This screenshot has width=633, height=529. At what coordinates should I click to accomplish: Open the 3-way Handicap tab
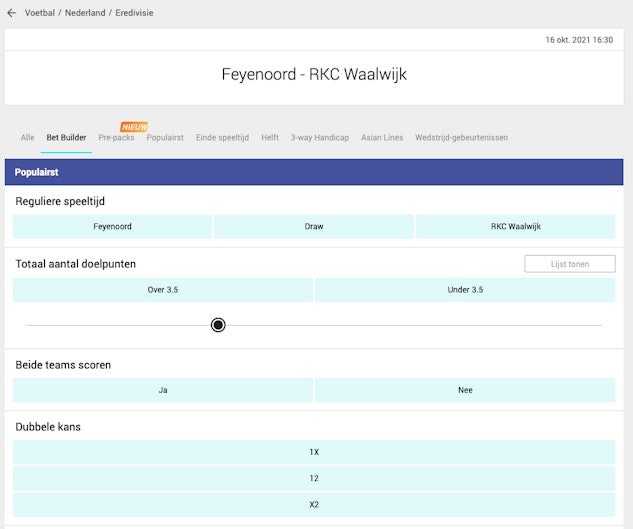(x=320, y=138)
